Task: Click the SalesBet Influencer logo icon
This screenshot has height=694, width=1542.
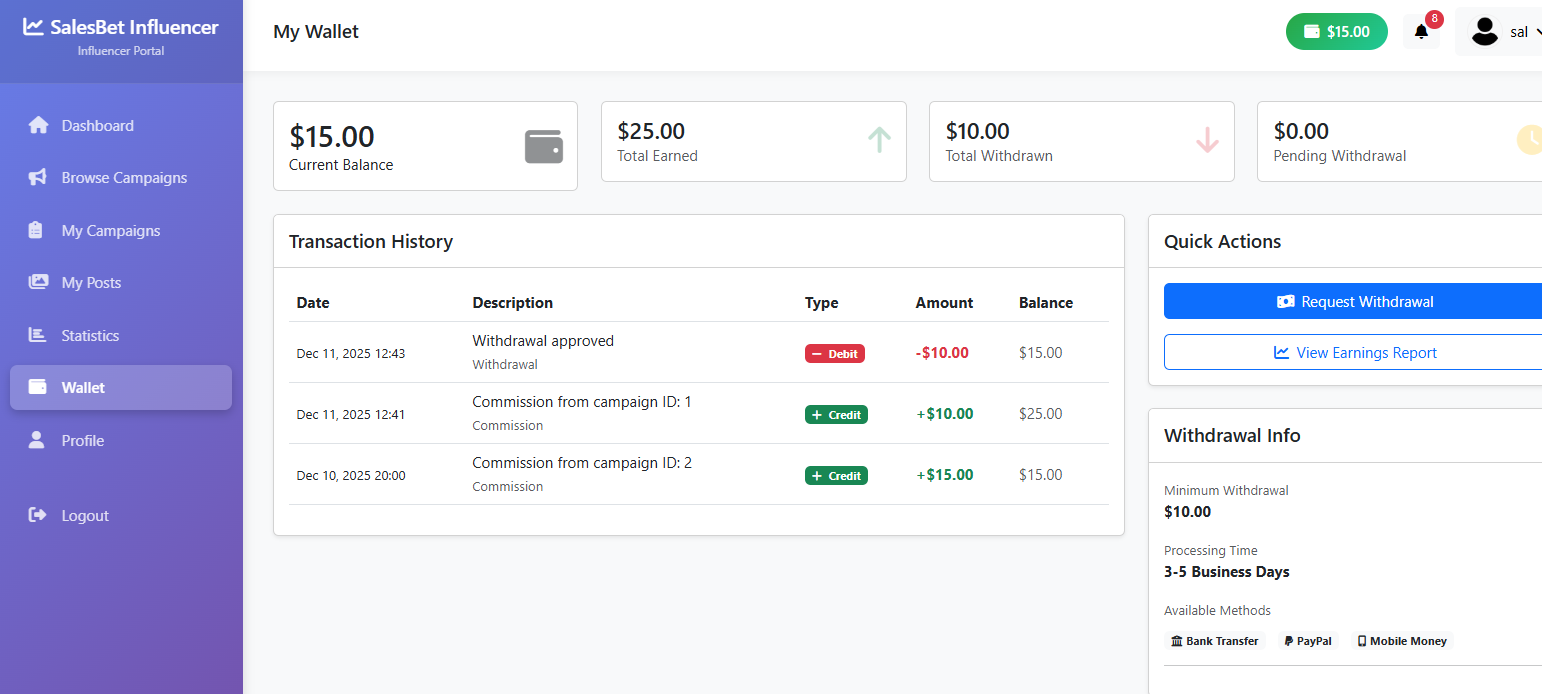Action: 35,27
